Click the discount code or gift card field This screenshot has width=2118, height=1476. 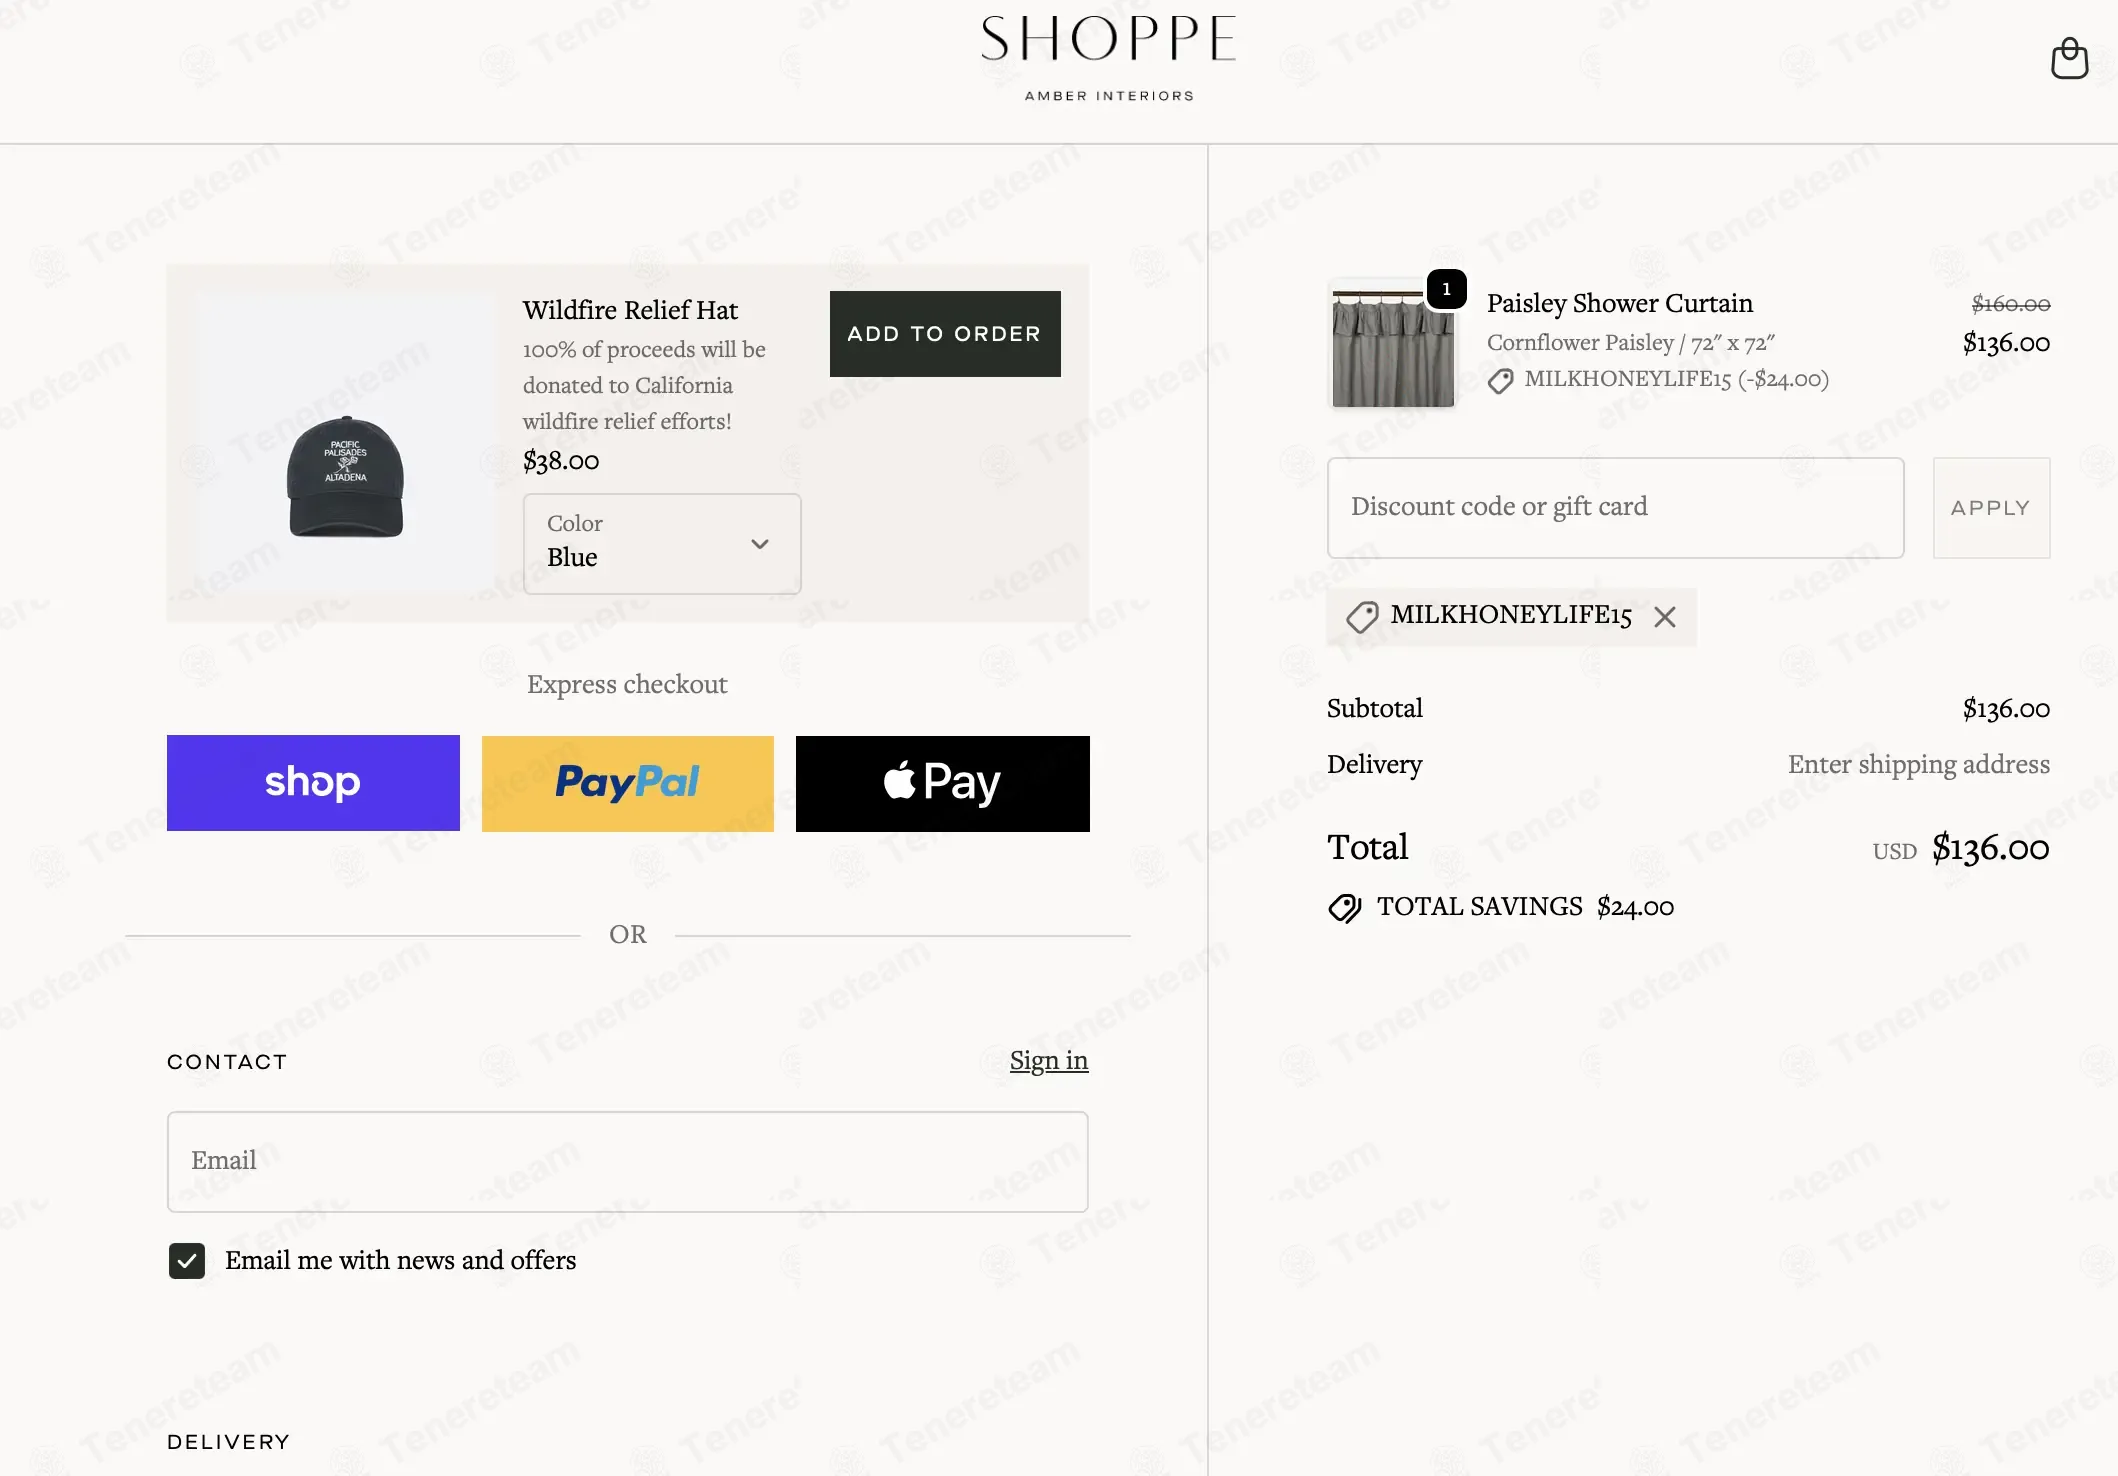click(x=1615, y=507)
